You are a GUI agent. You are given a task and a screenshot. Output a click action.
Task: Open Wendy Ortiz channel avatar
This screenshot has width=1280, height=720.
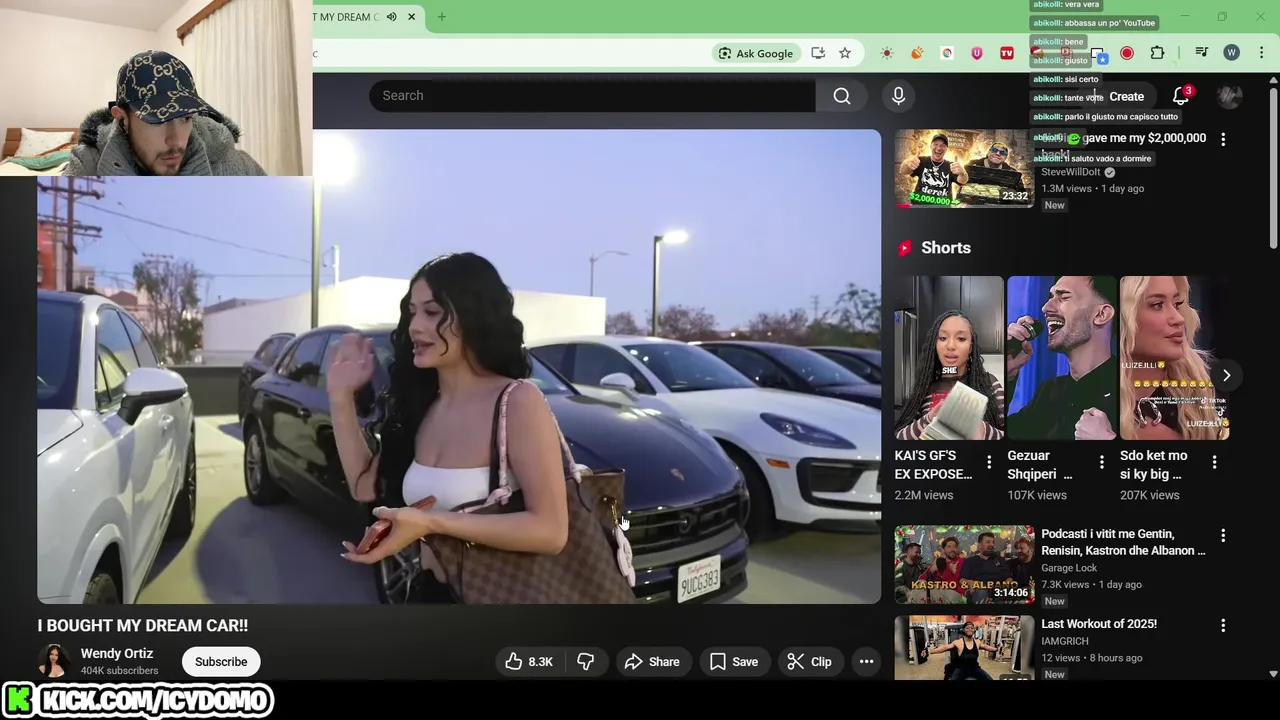(x=54, y=661)
